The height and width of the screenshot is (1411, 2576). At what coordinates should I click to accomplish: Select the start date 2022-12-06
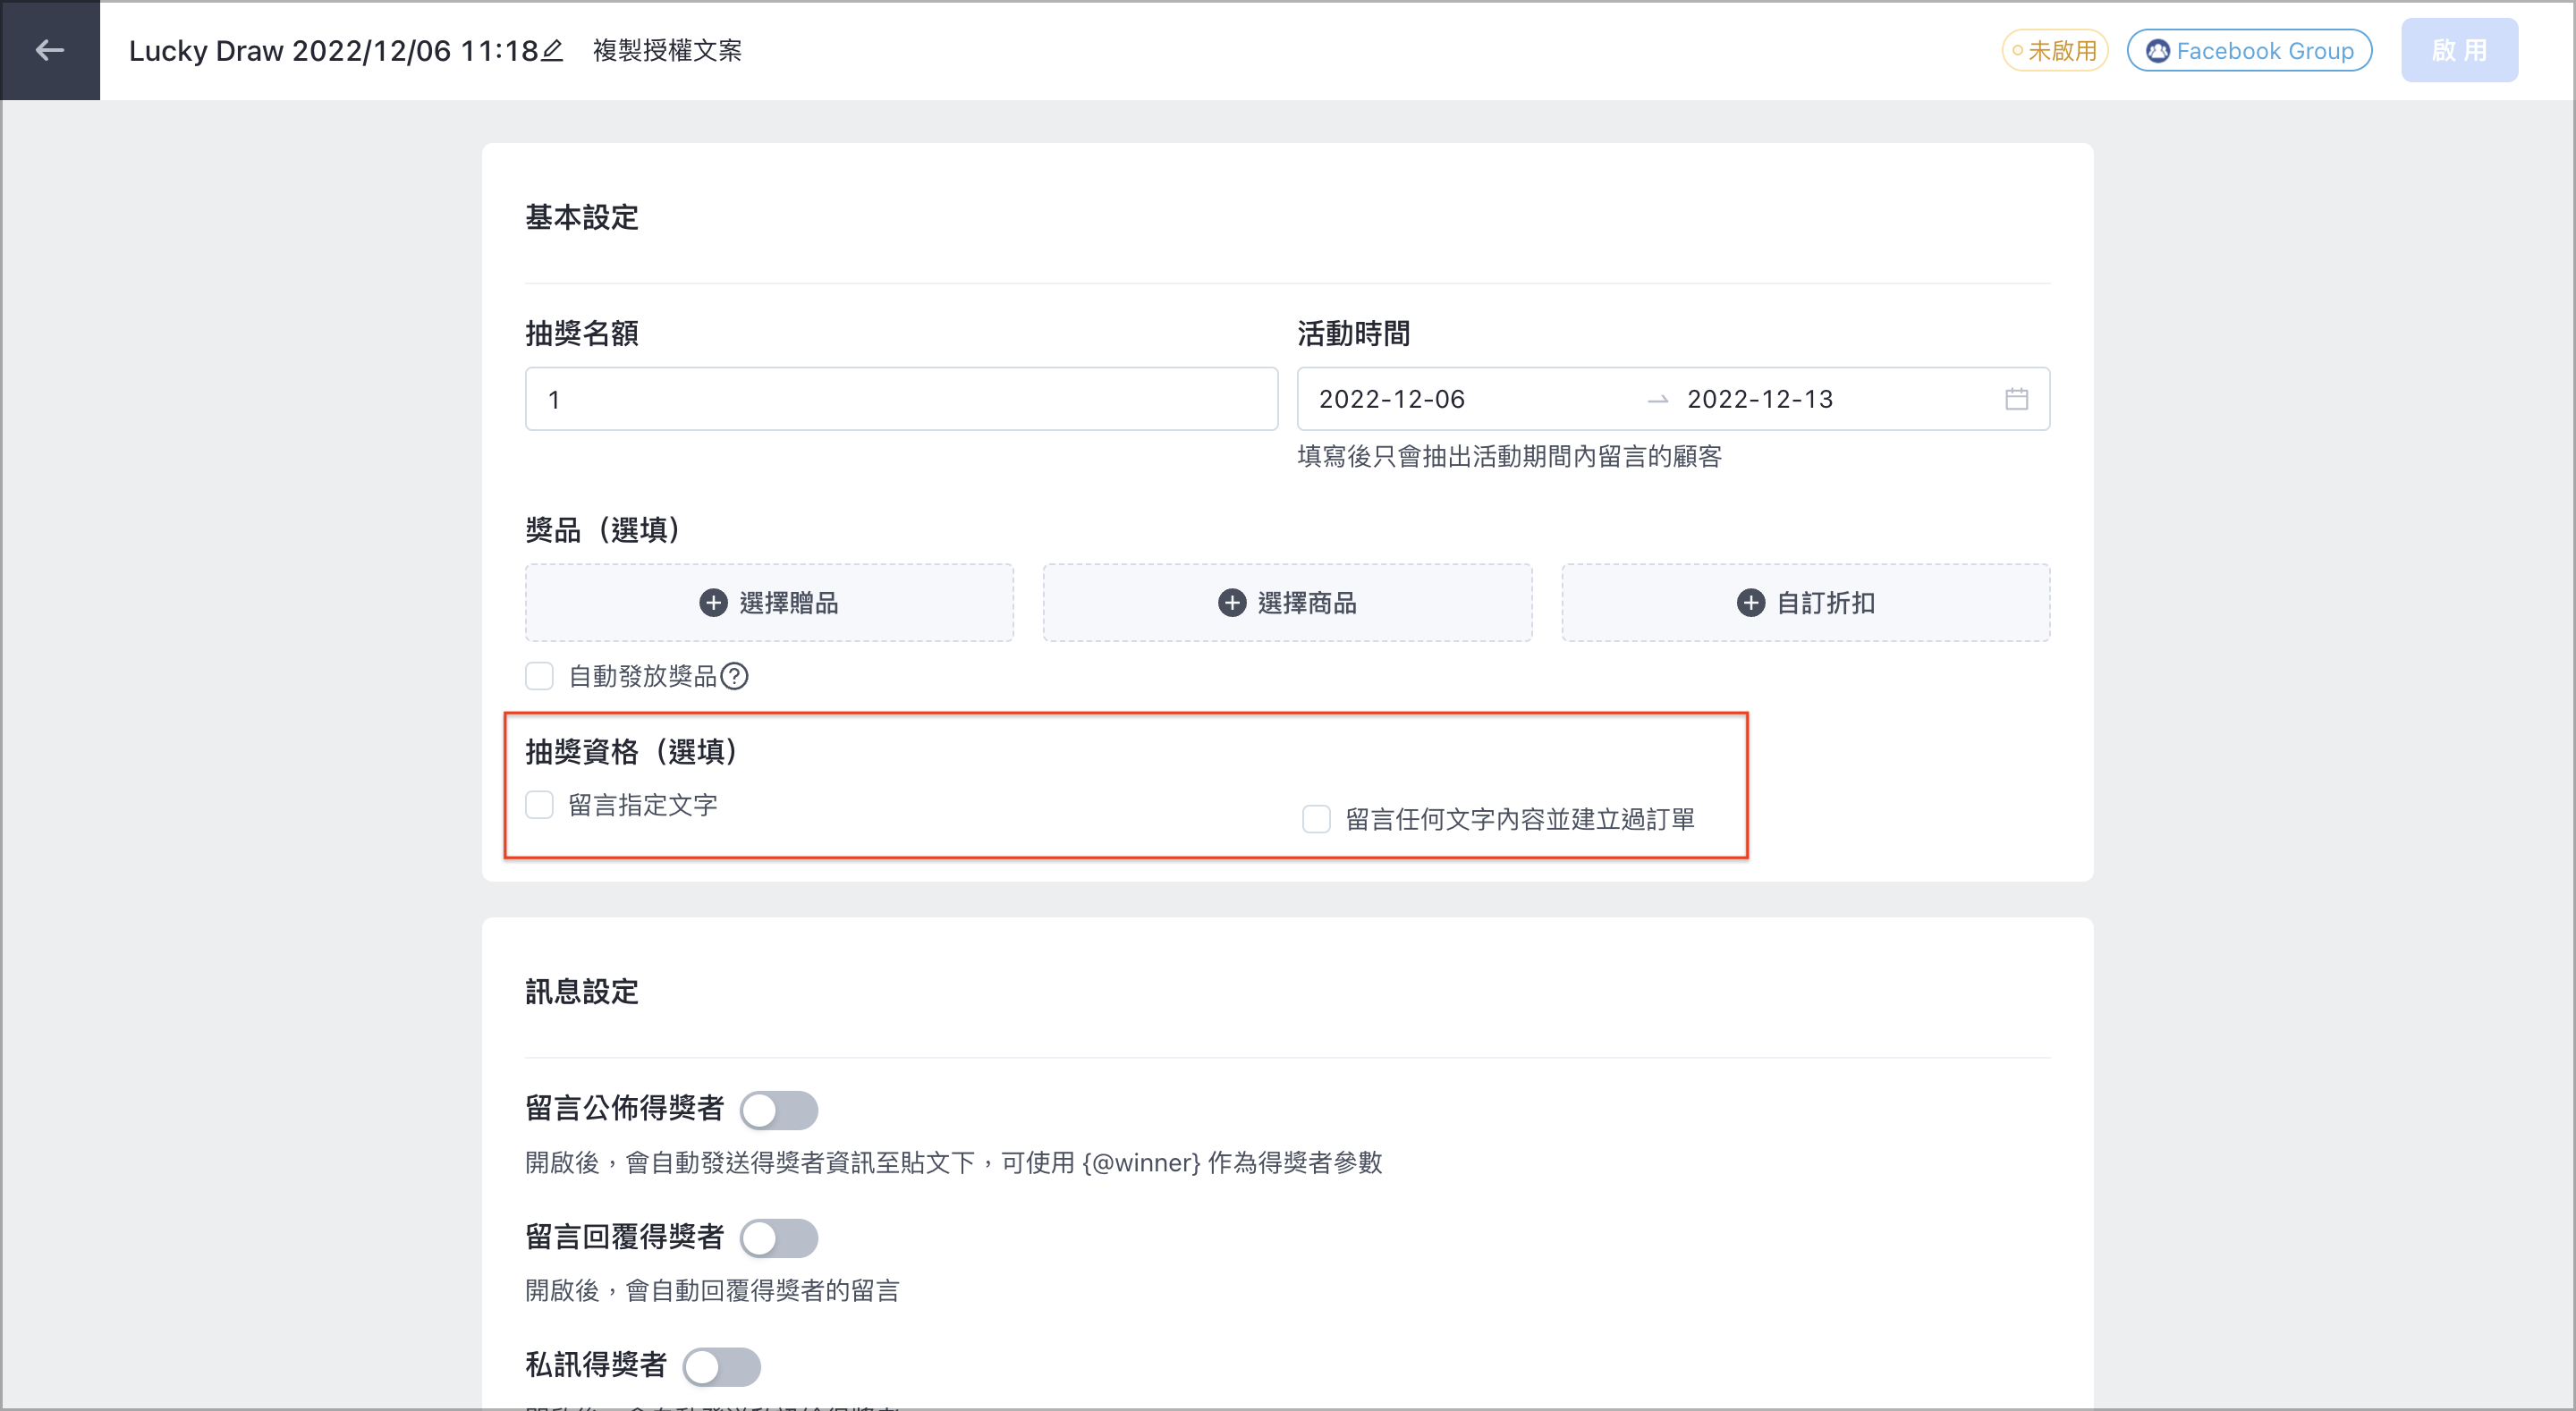[x=1391, y=399]
